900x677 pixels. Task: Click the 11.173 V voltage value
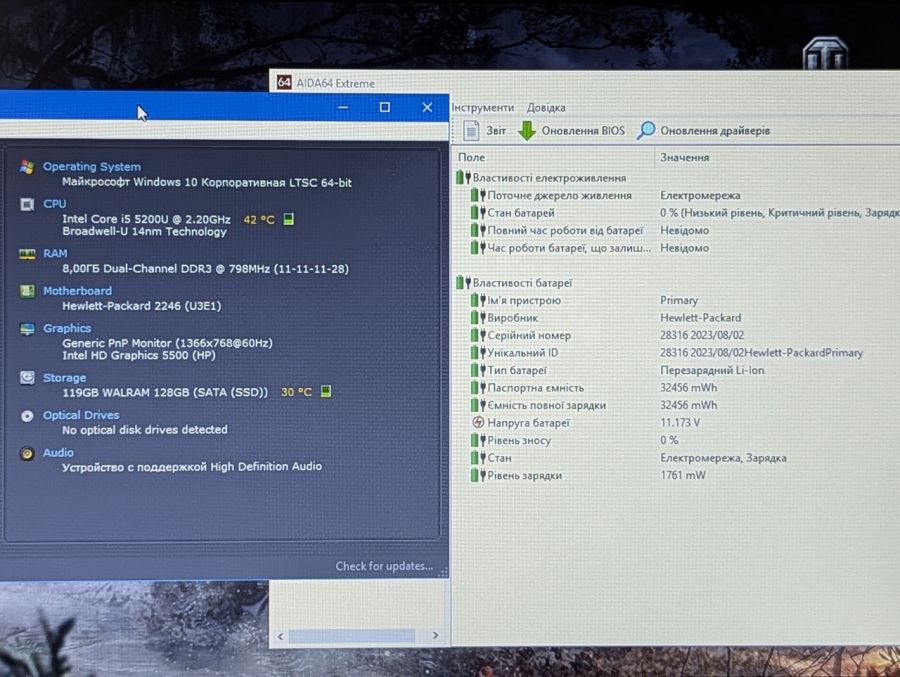click(x=680, y=423)
